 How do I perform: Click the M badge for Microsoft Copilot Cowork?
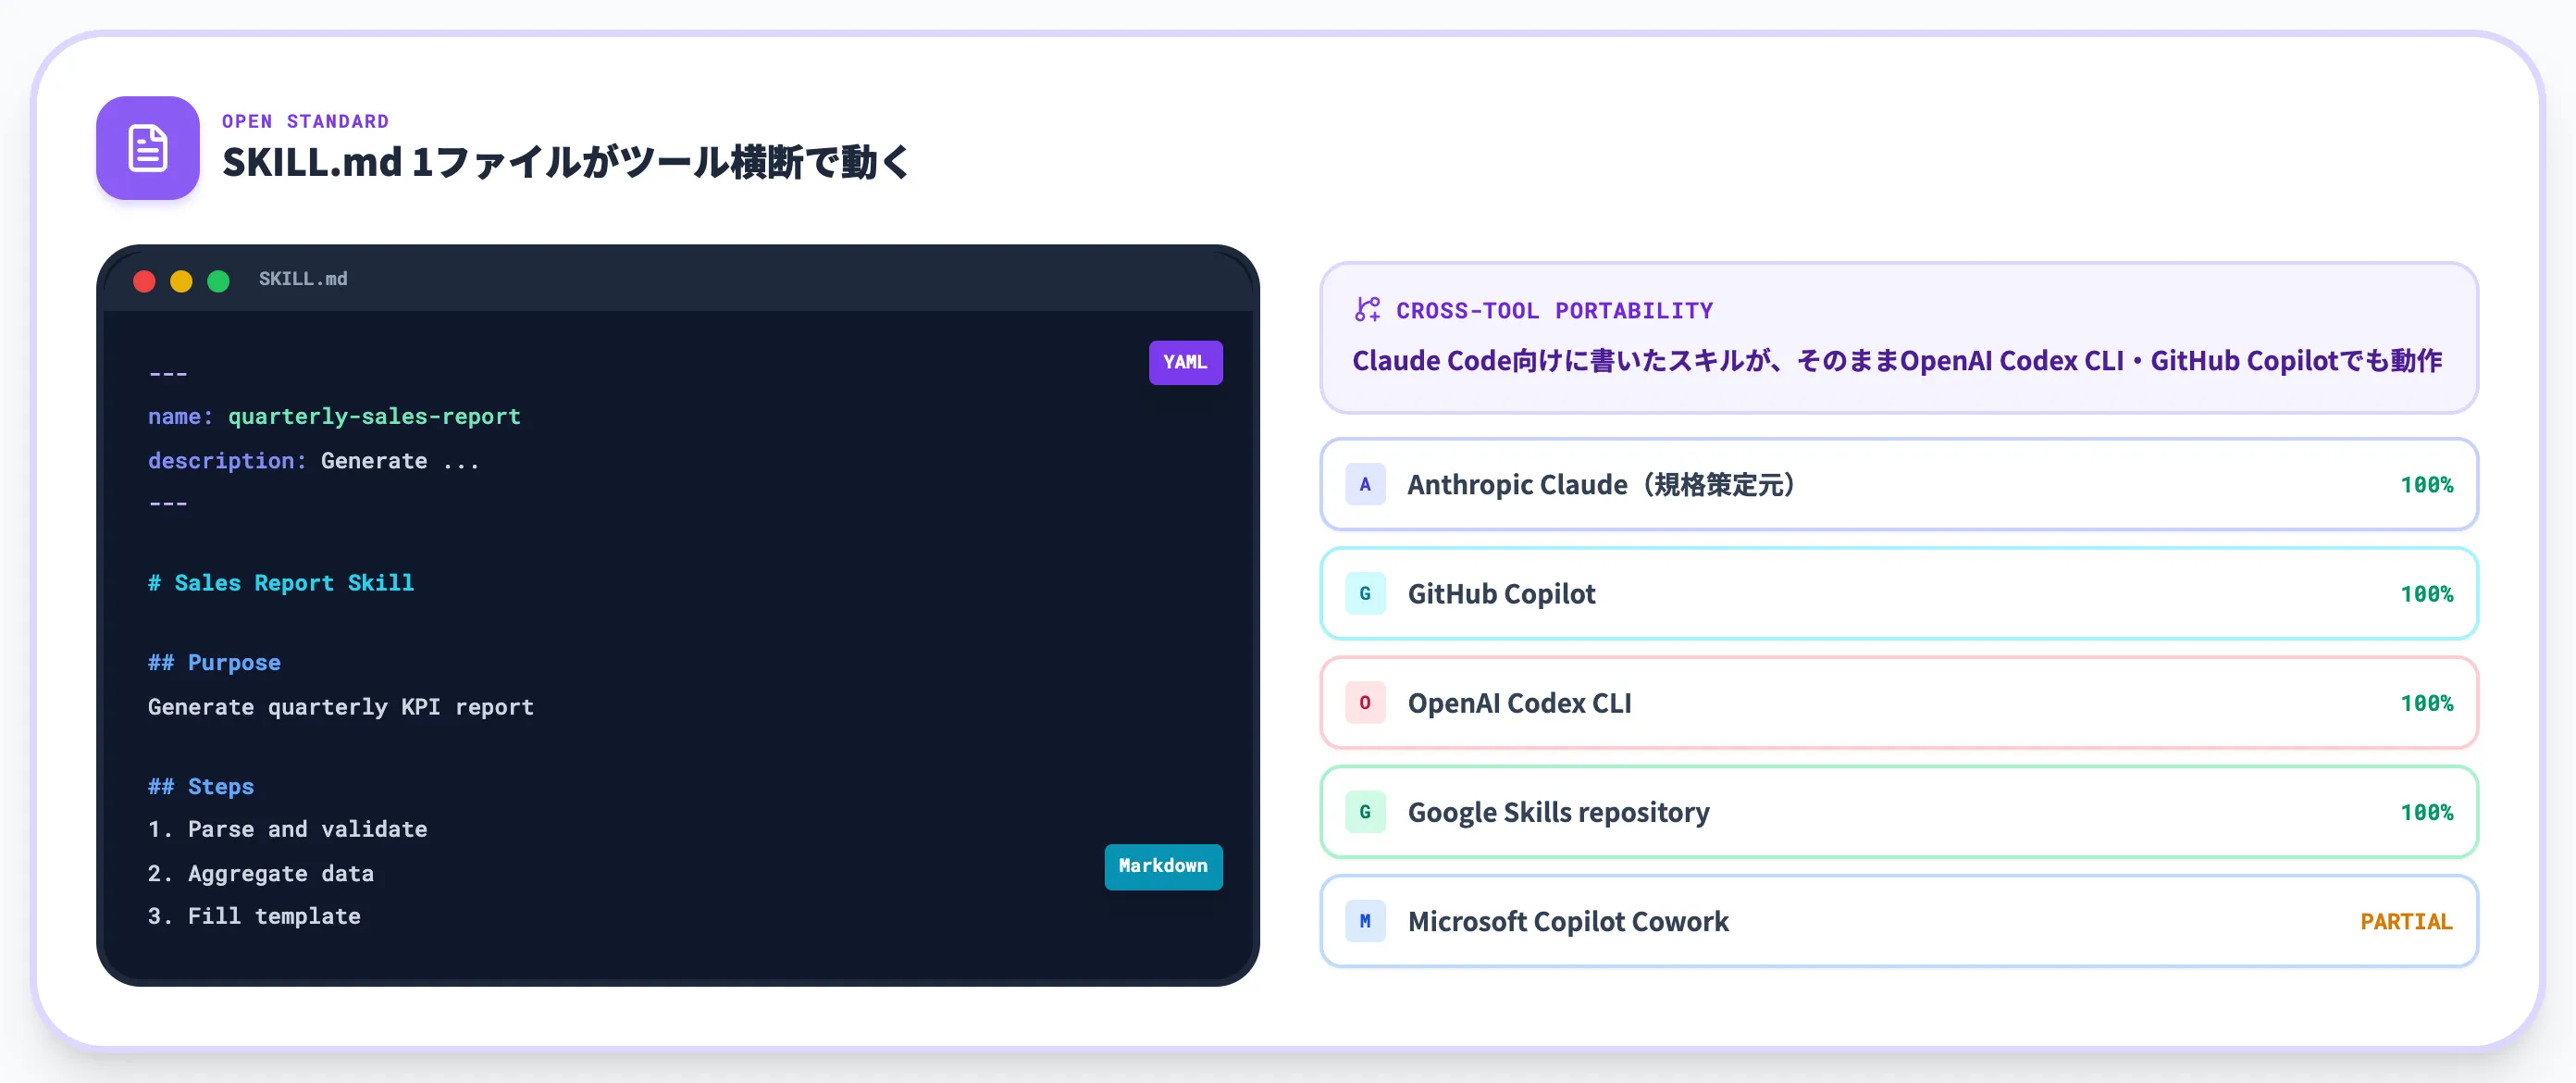(1365, 920)
